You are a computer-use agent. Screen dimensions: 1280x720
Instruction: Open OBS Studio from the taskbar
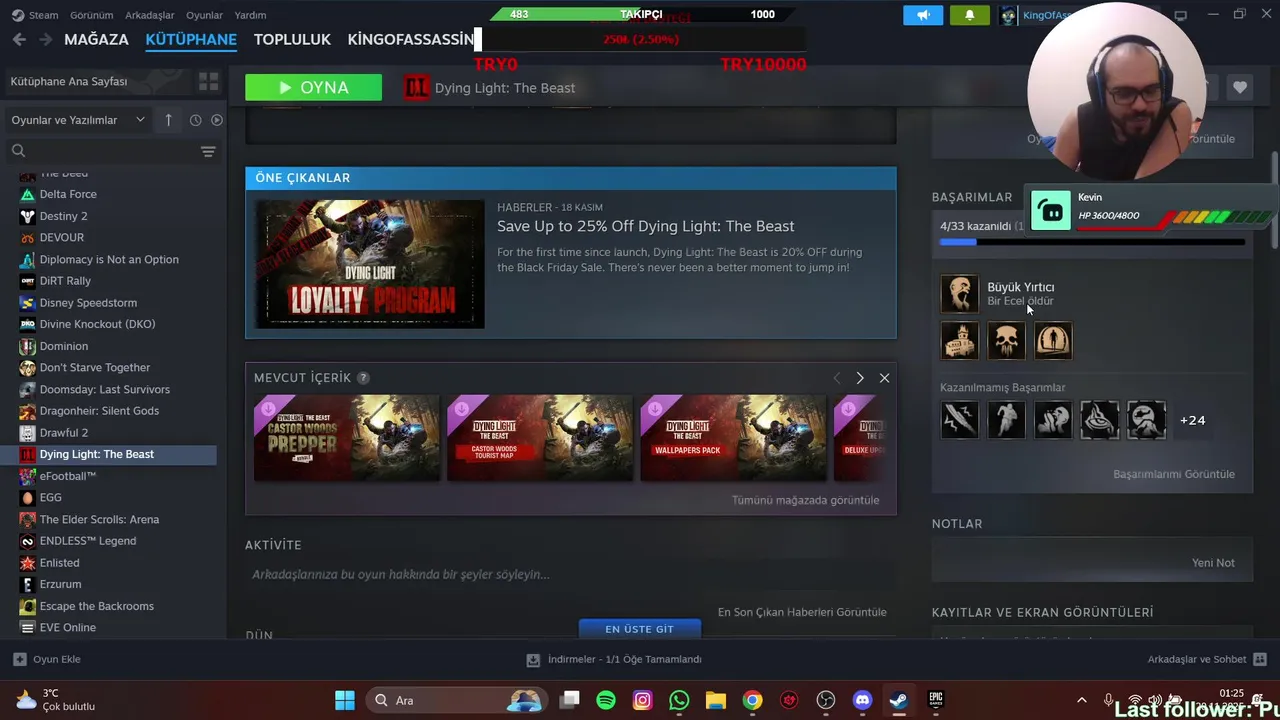826,700
